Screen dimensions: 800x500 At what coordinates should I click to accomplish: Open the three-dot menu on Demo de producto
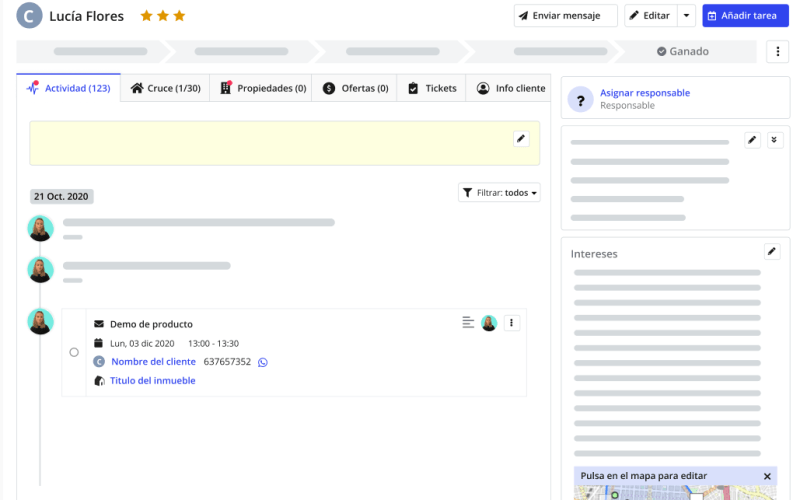click(512, 323)
